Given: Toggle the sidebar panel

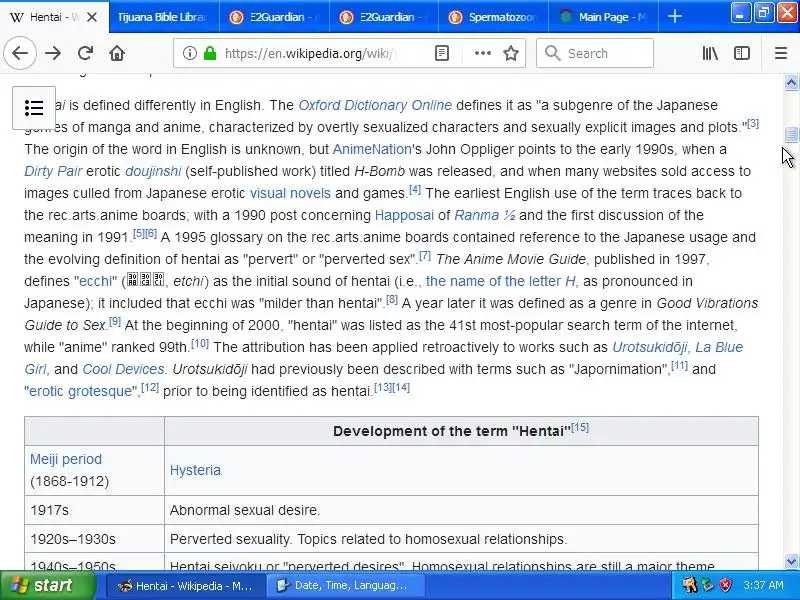Looking at the screenshot, I should [x=742, y=53].
